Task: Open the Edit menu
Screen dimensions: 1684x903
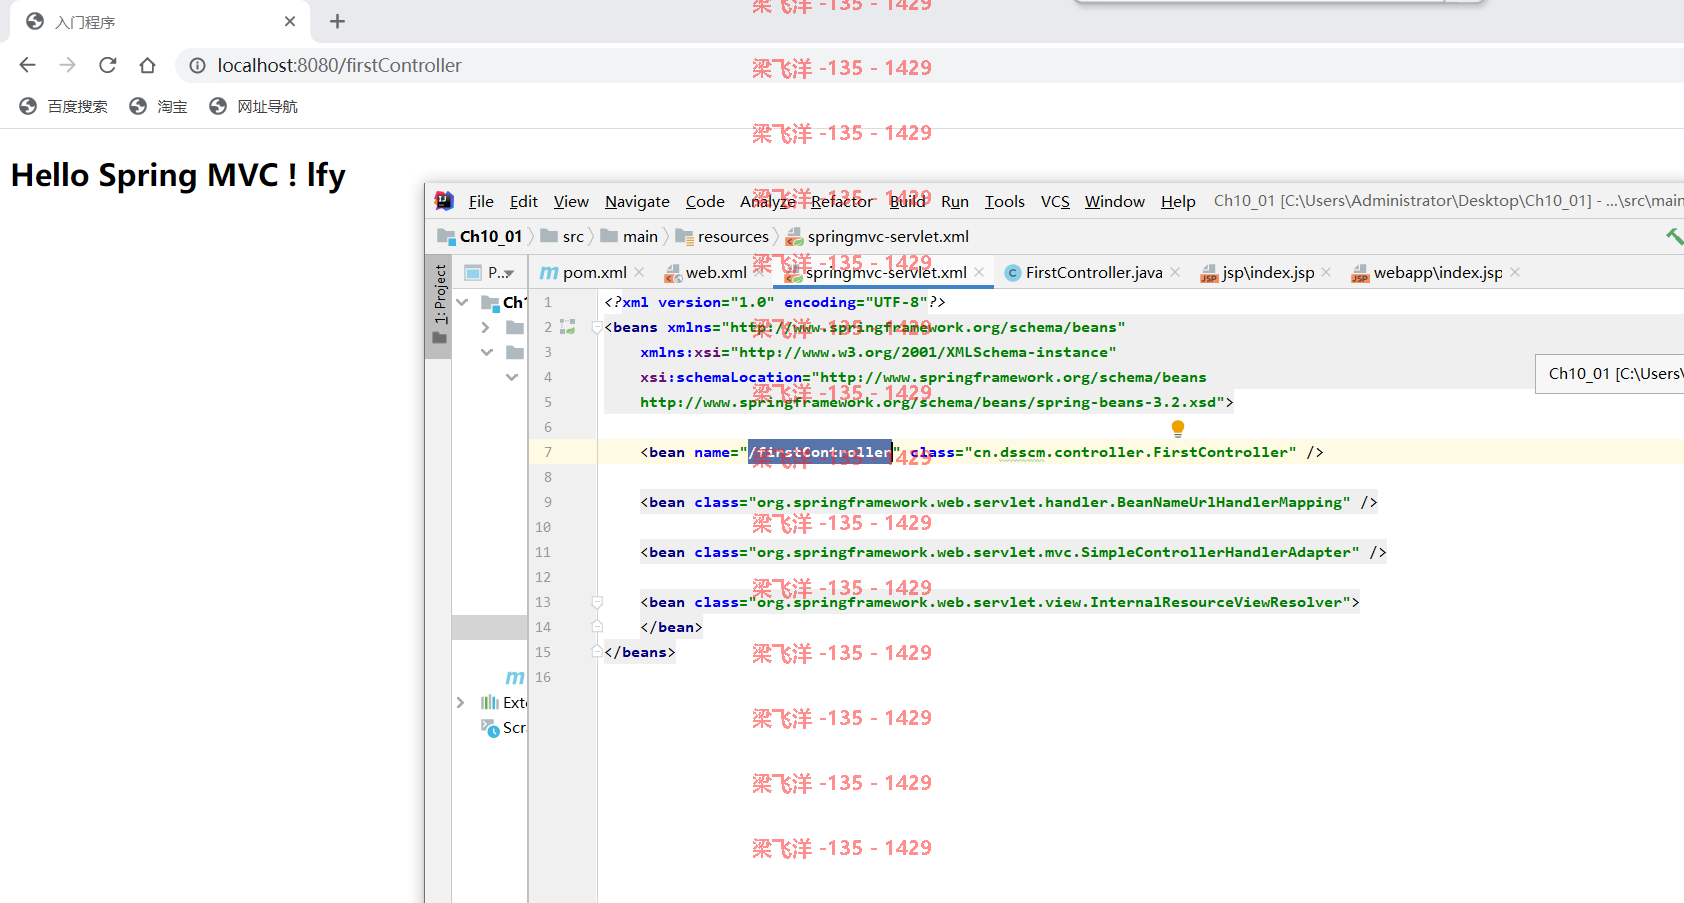Action: pos(523,201)
